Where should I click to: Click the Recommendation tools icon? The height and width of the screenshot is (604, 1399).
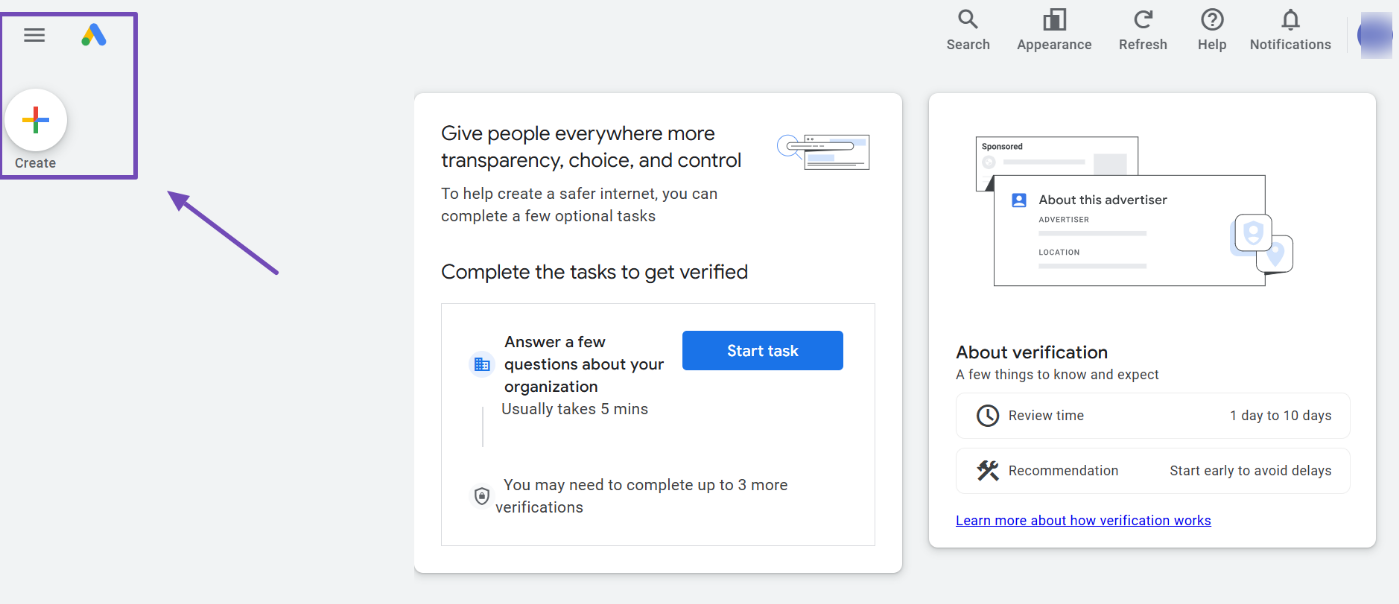point(987,471)
